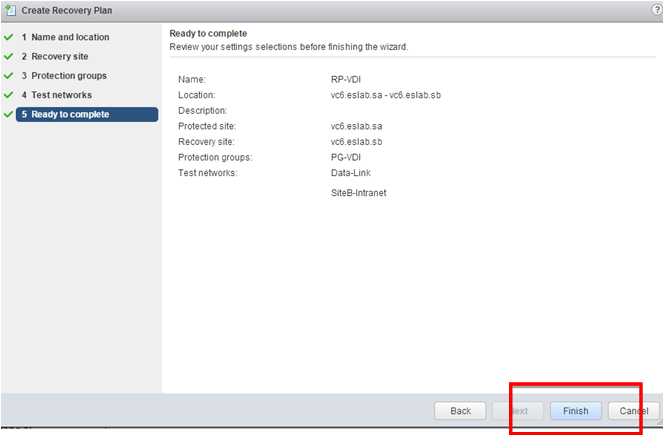Viewport: 663px width, 435px height.
Task: Click the PG-VDI protection group value
Action: [346, 157]
